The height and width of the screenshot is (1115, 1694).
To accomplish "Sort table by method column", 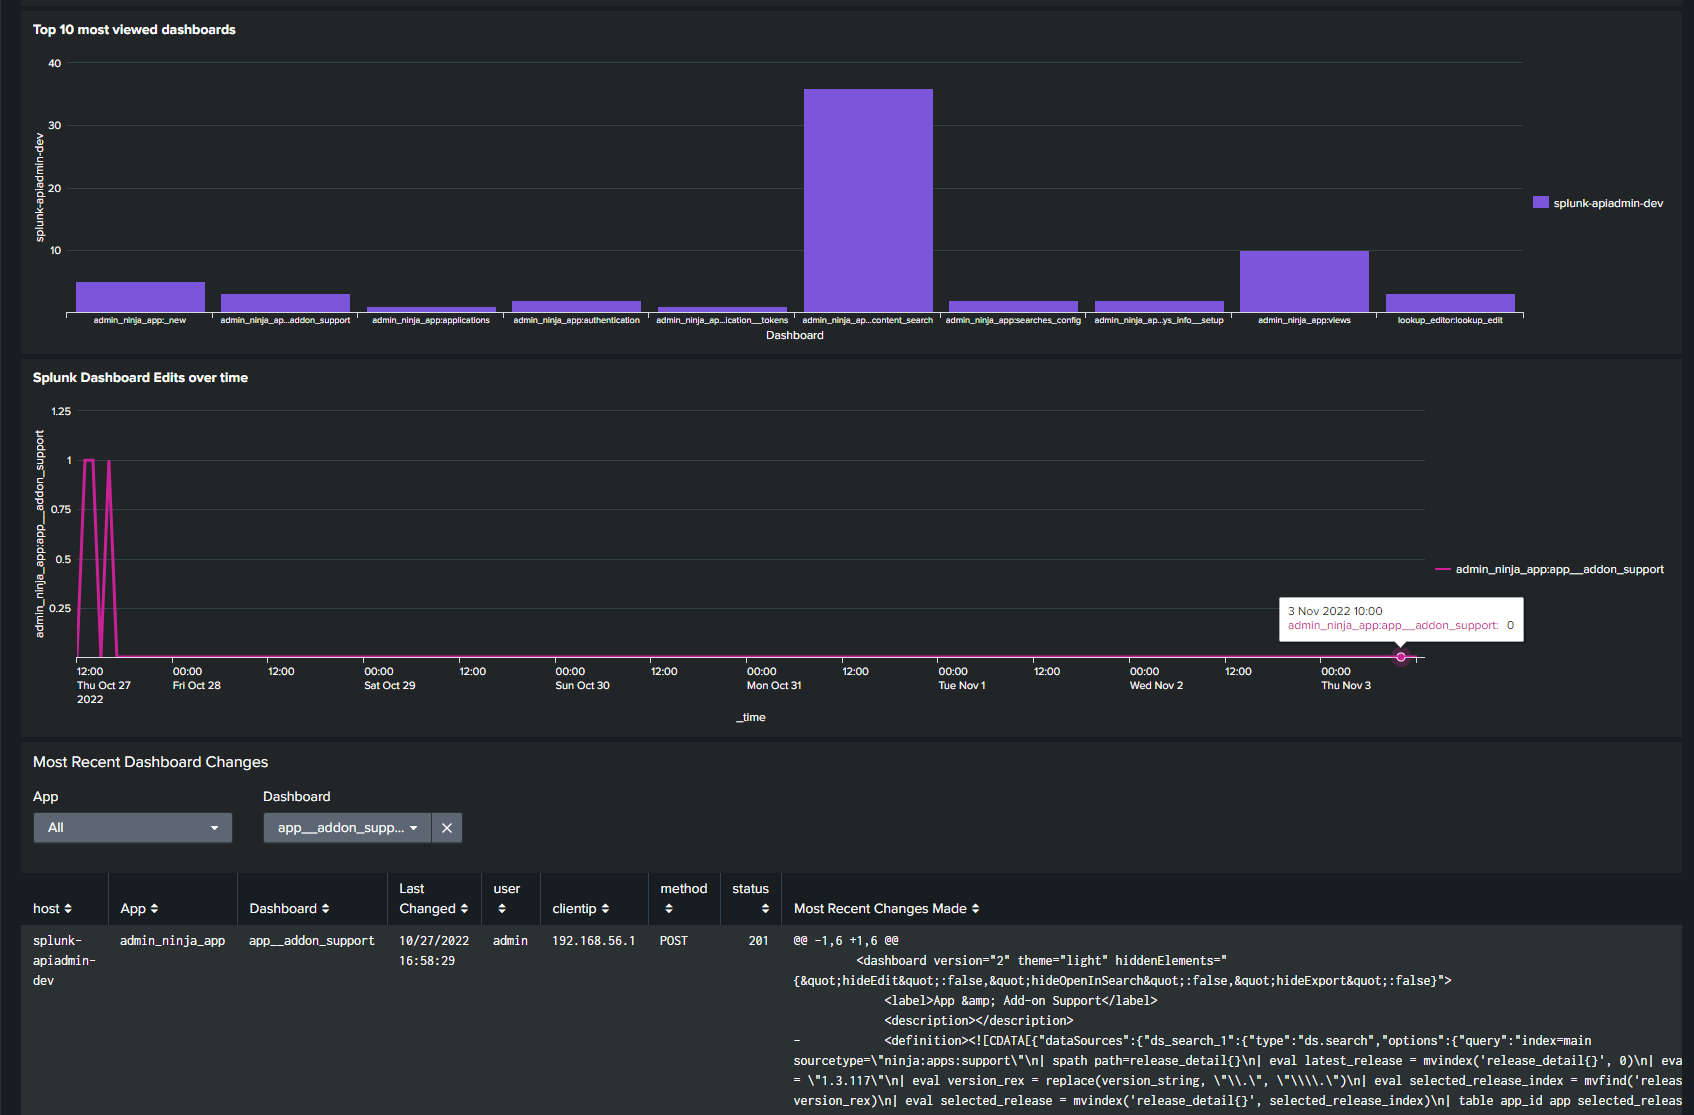I will (x=683, y=898).
